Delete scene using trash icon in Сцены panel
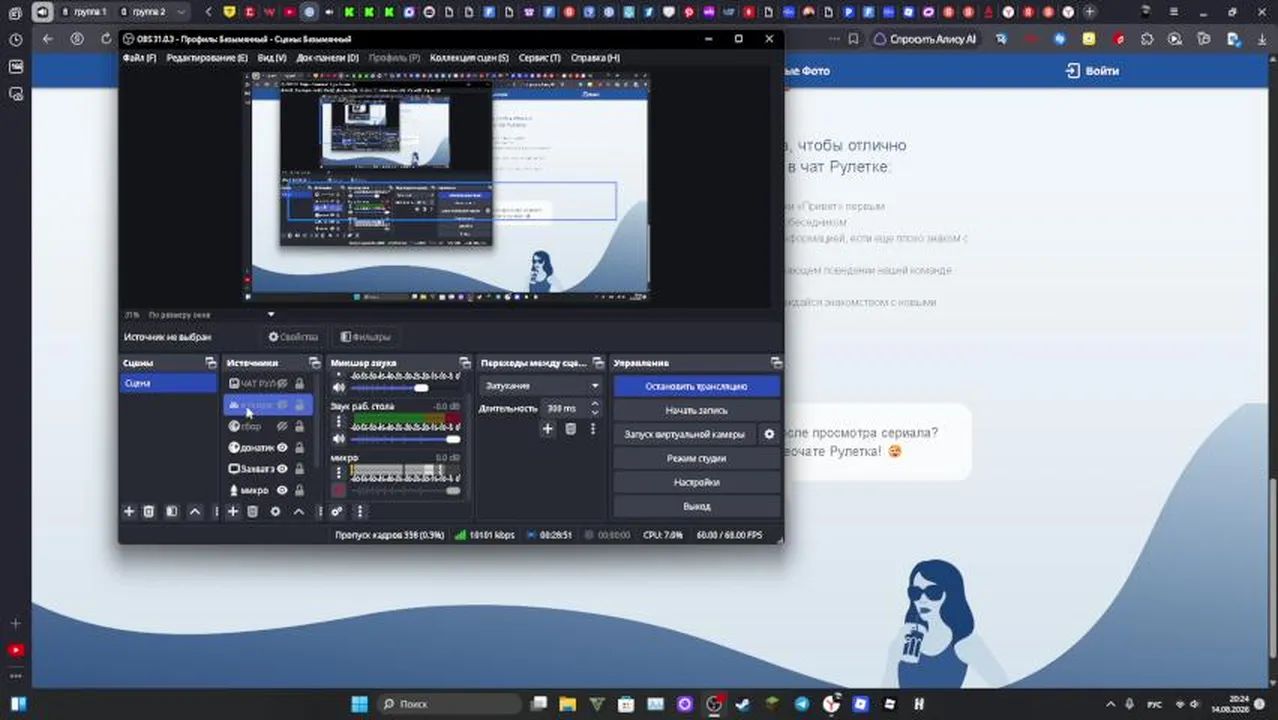 149,511
